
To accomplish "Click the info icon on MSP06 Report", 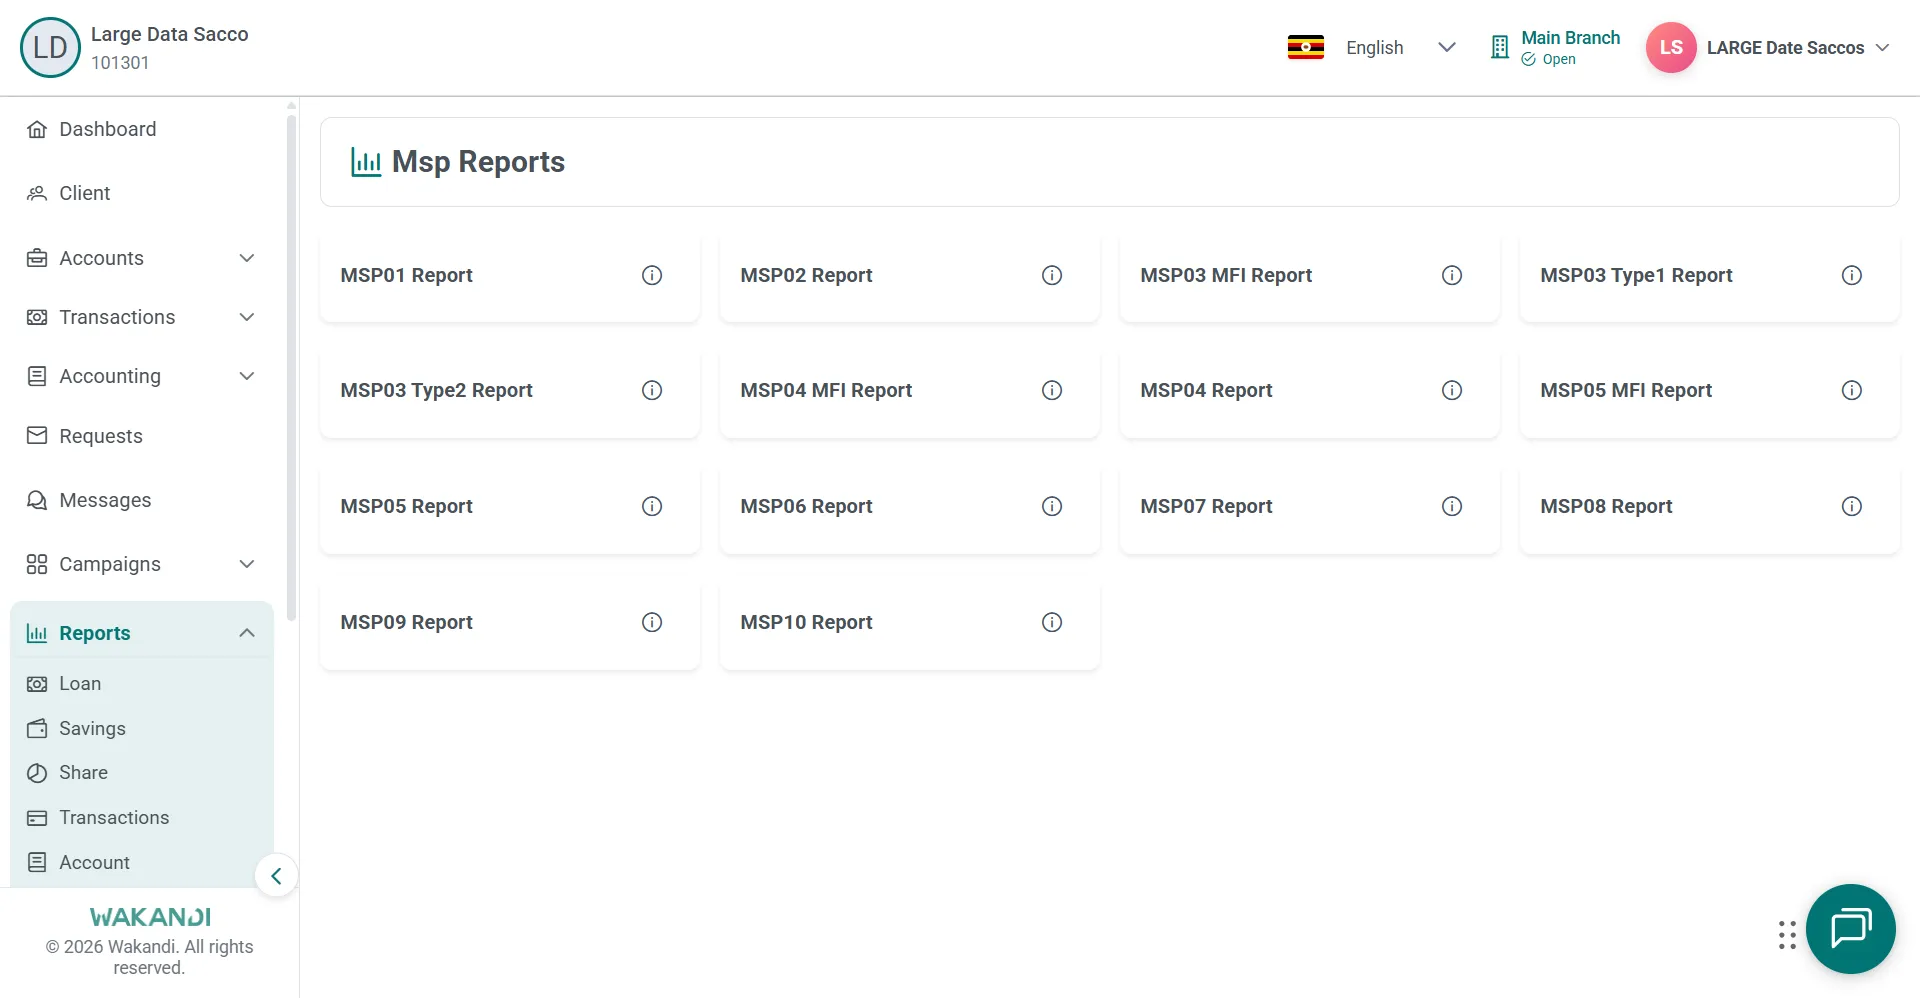I will point(1052,506).
